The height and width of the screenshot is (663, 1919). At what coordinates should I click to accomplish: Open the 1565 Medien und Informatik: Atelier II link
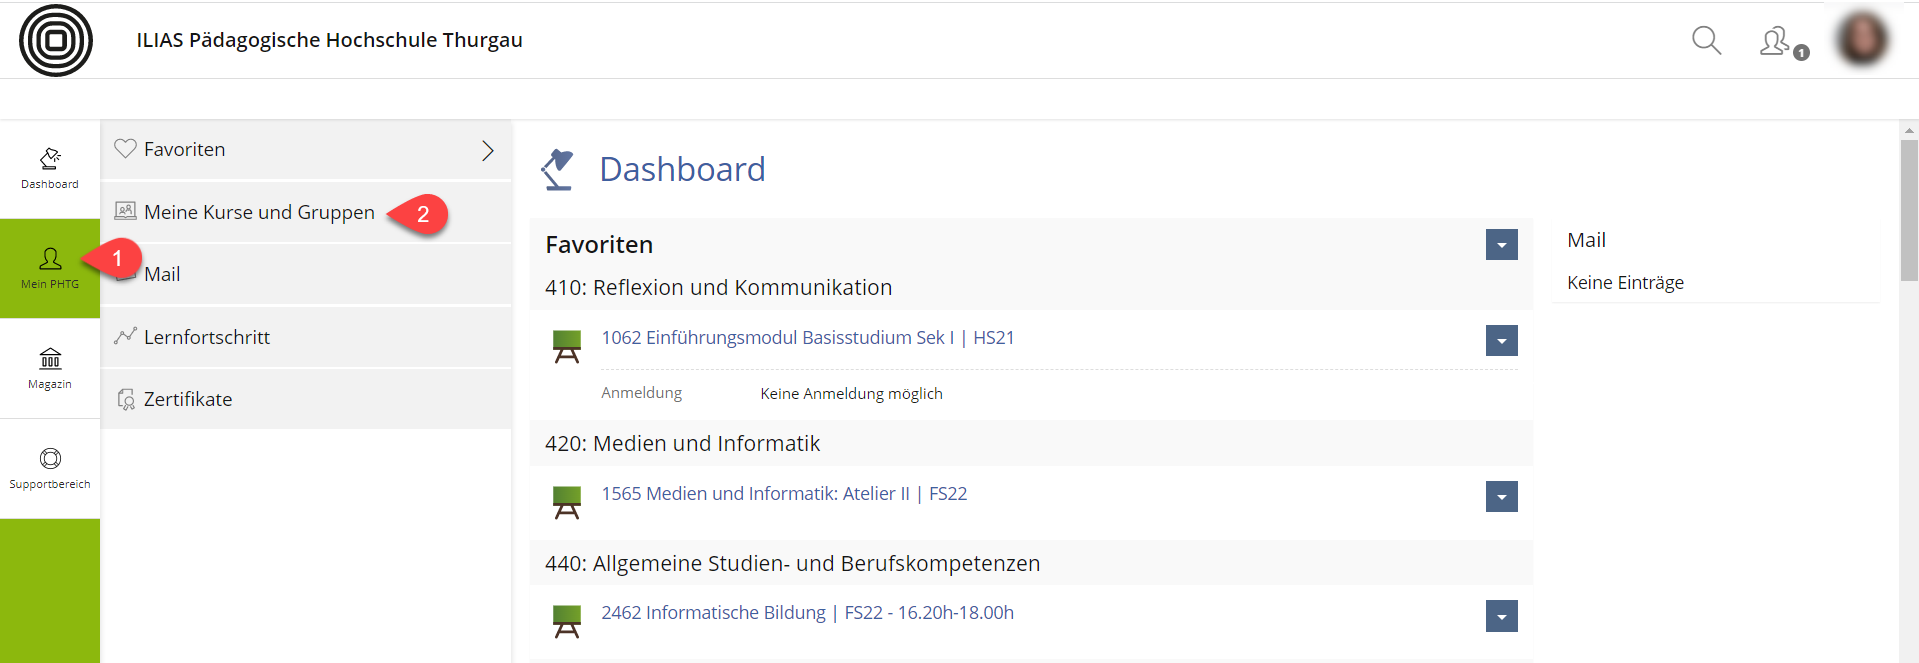(783, 493)
